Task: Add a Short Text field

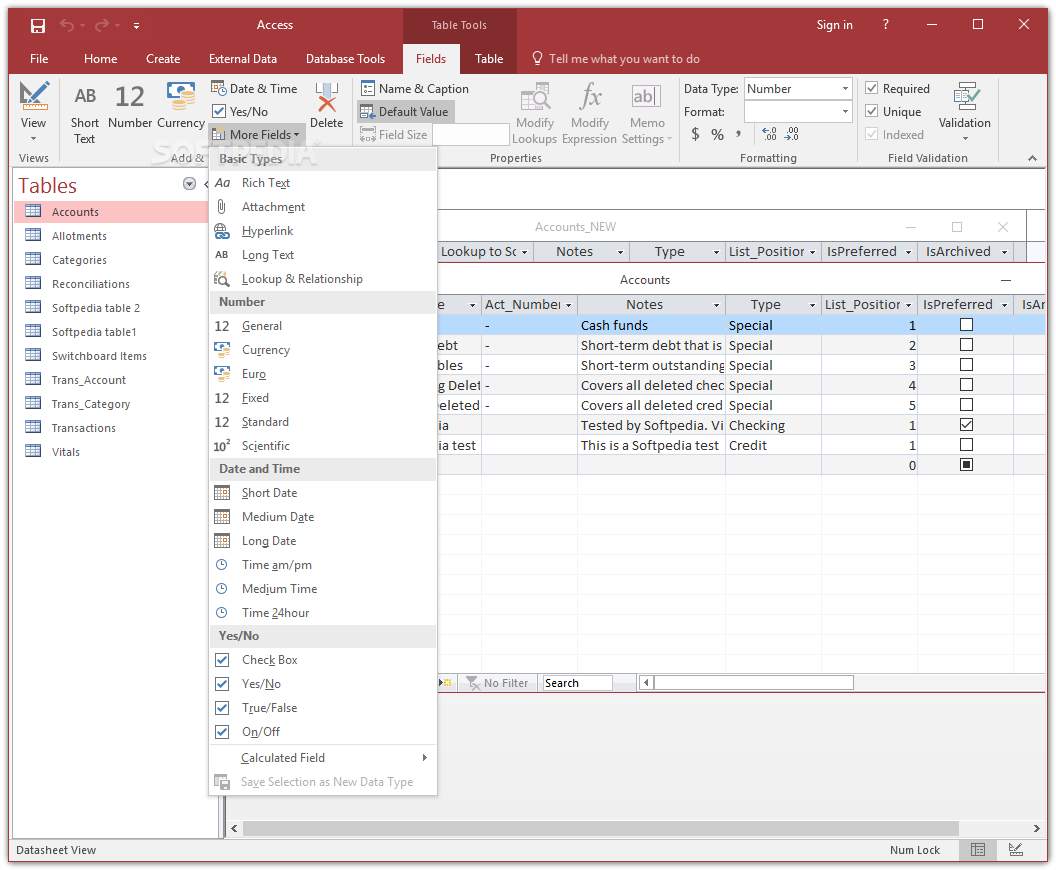Action: (85, 114)
